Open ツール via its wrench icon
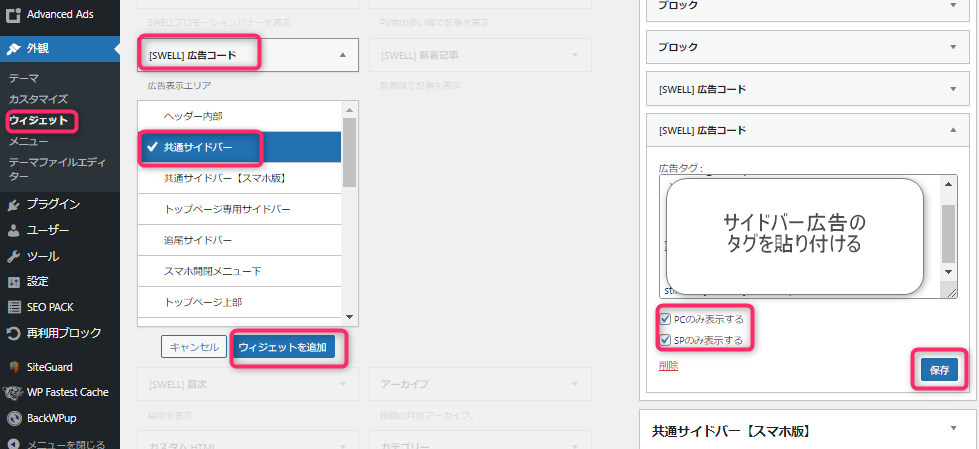The image size is (979, 449). point(13,256)
